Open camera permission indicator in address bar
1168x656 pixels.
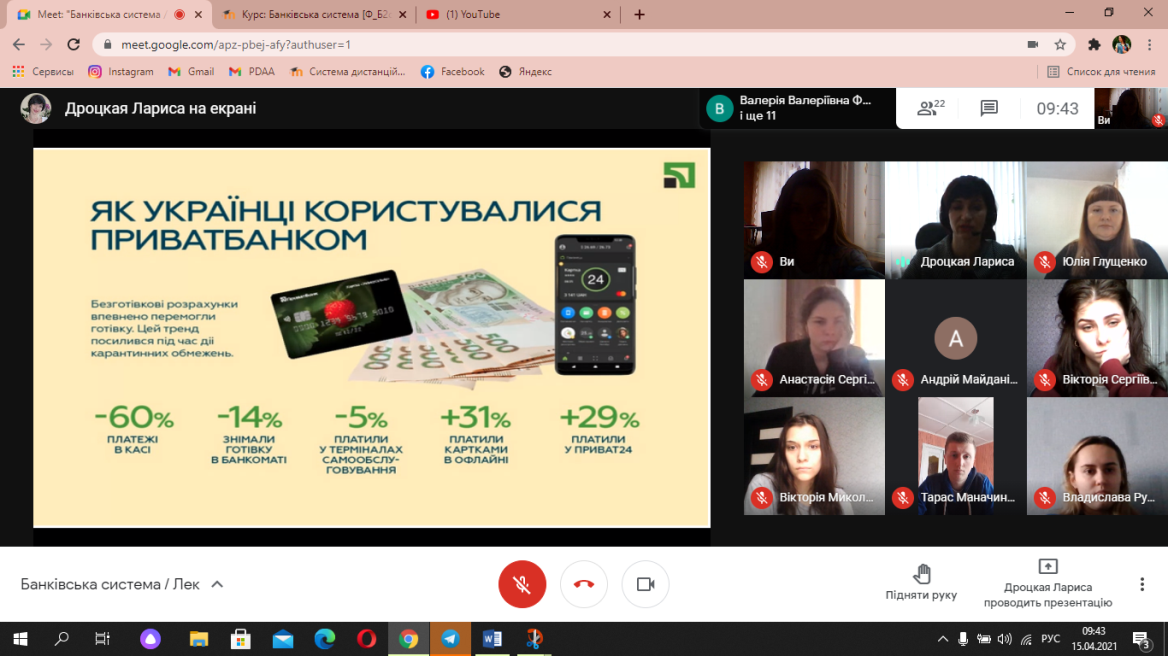(x=1032, y=45)
